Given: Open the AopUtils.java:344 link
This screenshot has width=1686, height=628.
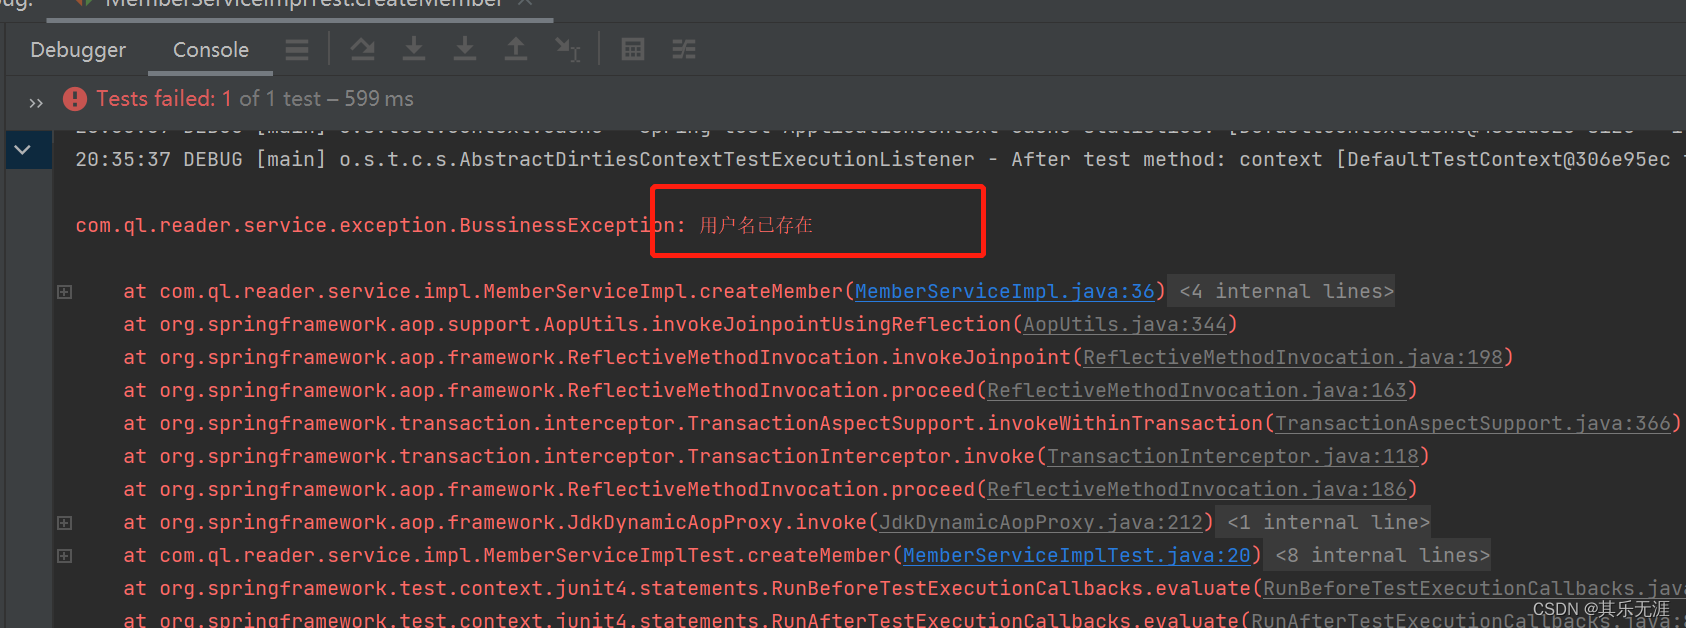Looking at the screenshot, I should point(1125,324).
